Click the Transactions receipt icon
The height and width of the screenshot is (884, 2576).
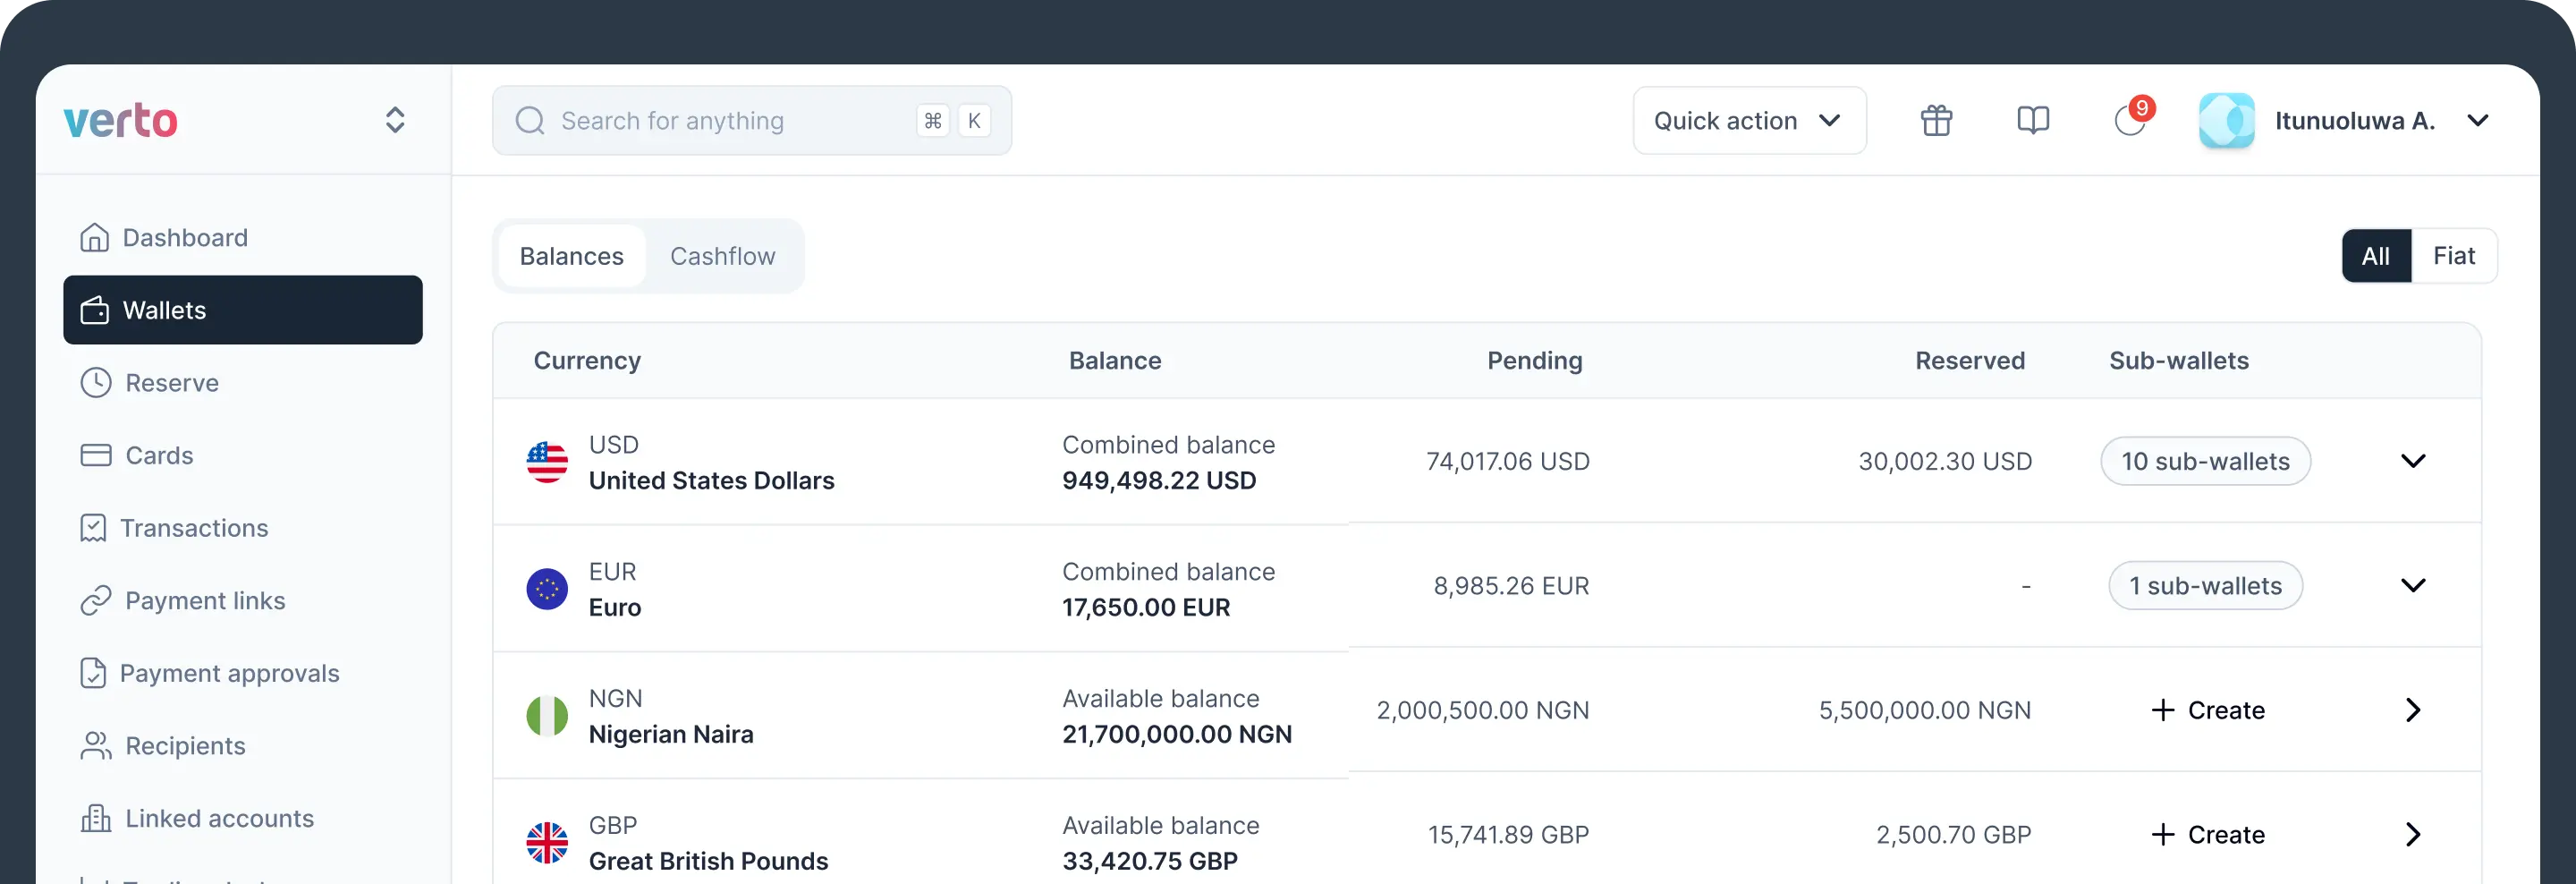pyautogui.click(x=92, y=528)
